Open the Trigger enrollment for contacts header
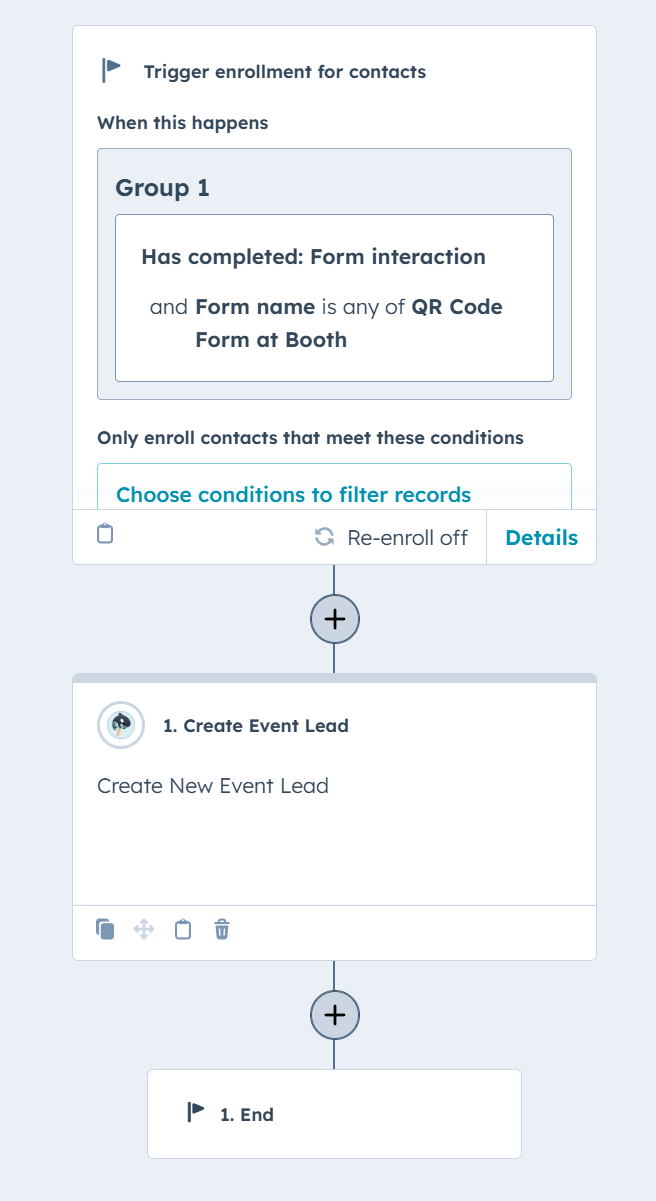This screenshot has width=656, height=1201. (x=285, y=72)
